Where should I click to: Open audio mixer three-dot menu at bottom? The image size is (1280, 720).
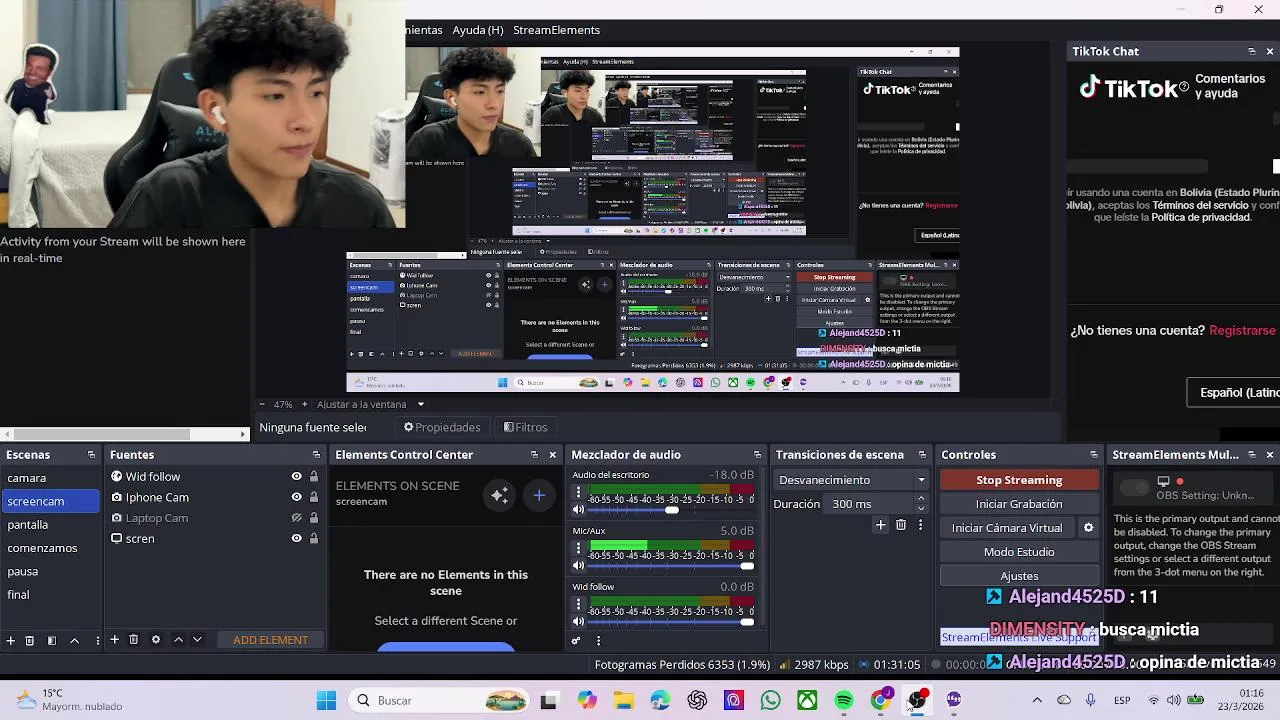click(598, 641)
